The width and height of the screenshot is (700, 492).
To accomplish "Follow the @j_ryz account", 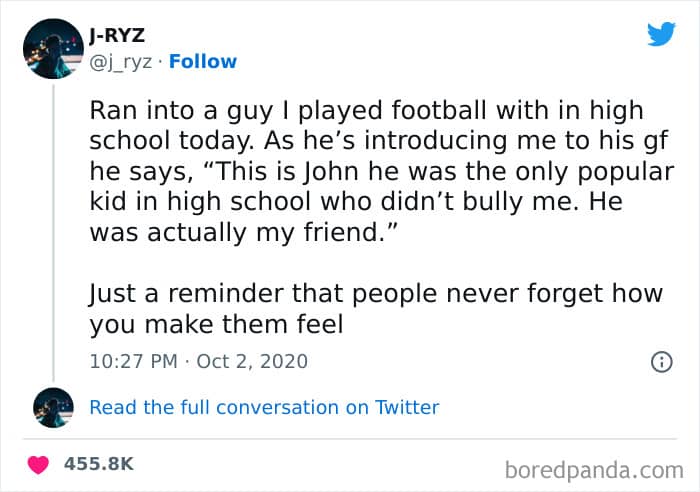I will (203, 62).
